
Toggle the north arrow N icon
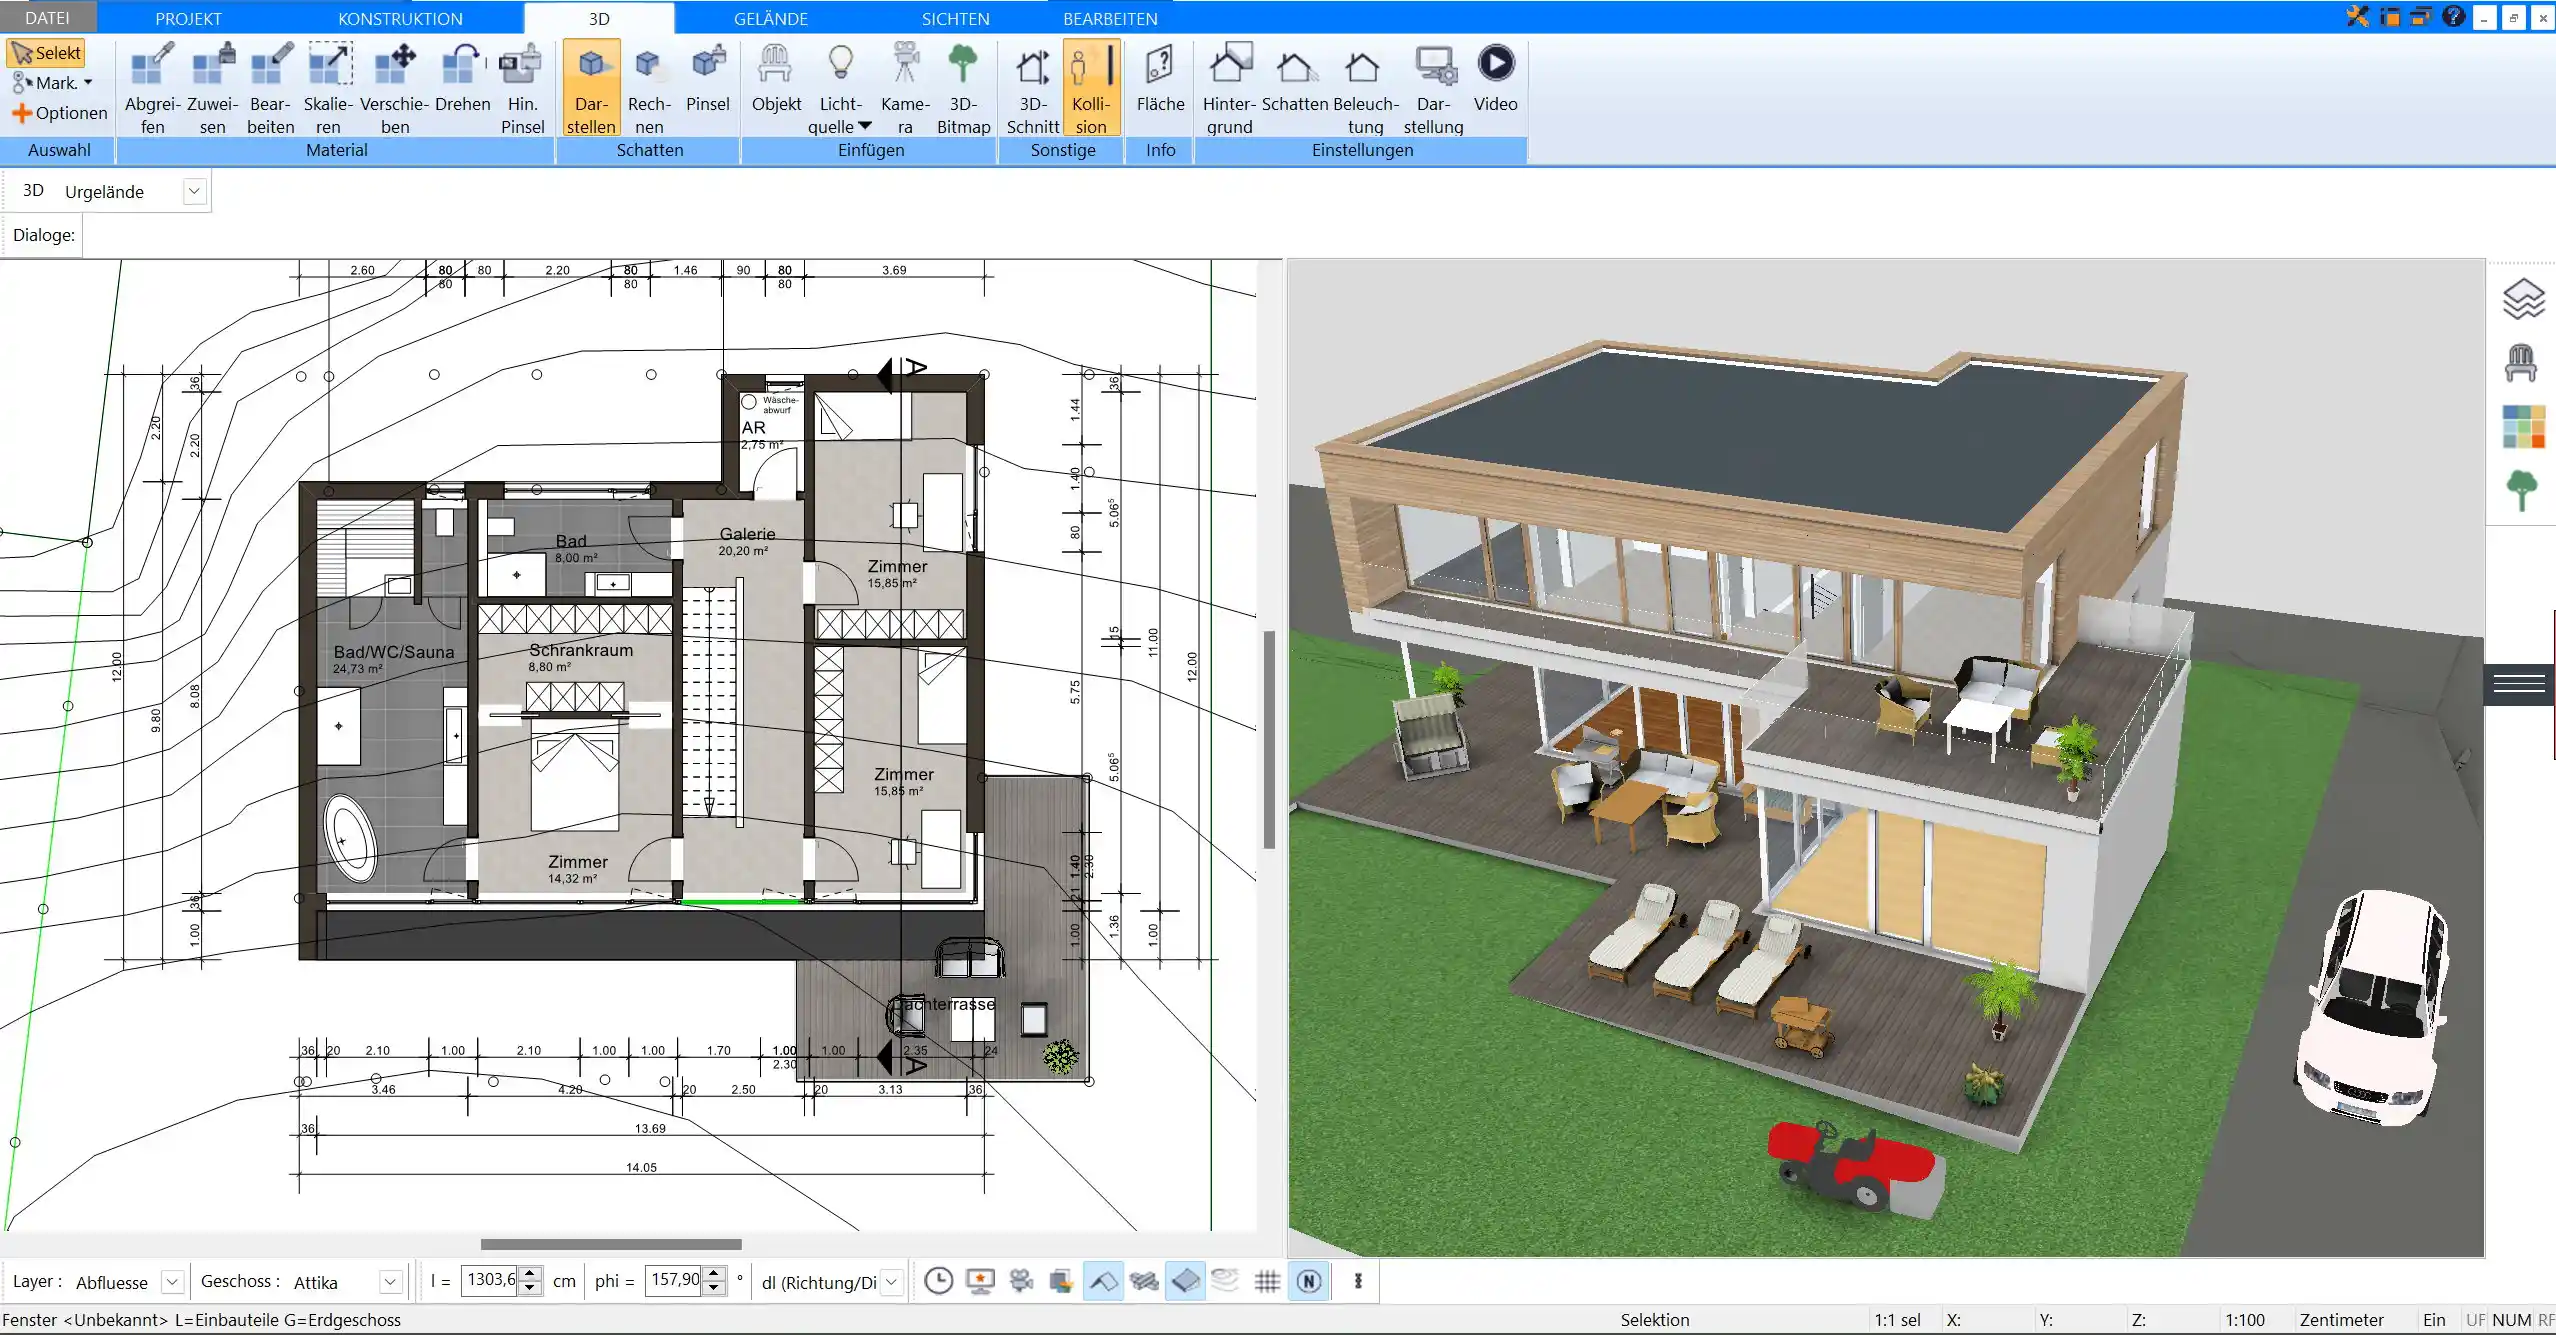(x=1309, y=1281)
